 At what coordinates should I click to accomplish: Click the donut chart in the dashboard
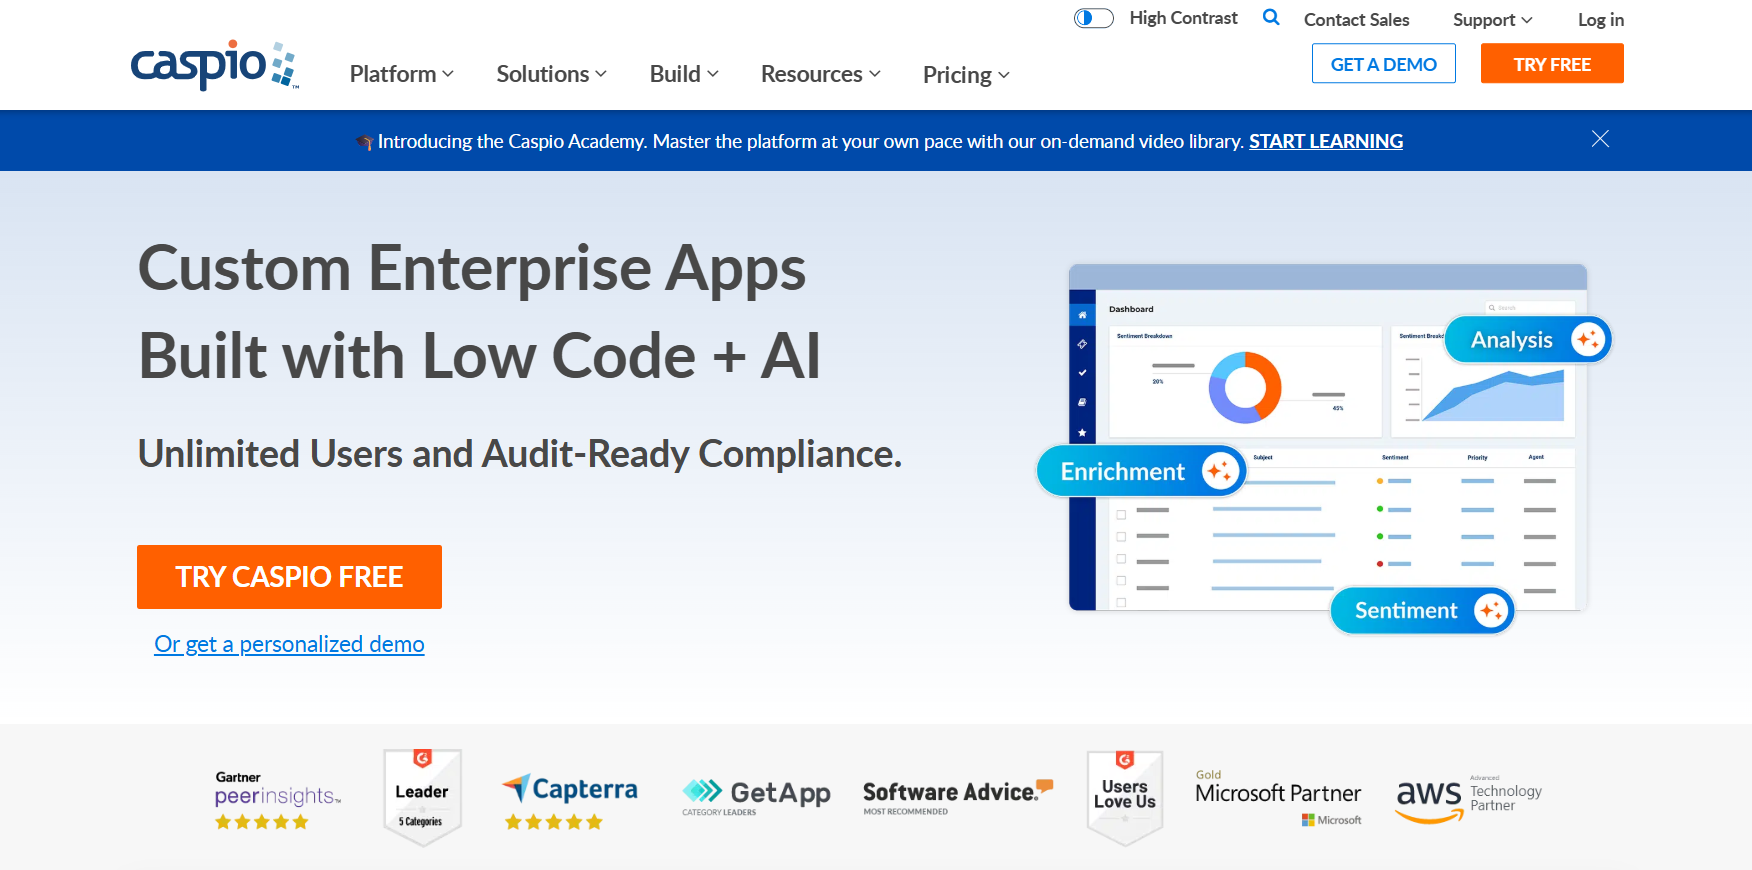click(1245, 387)
